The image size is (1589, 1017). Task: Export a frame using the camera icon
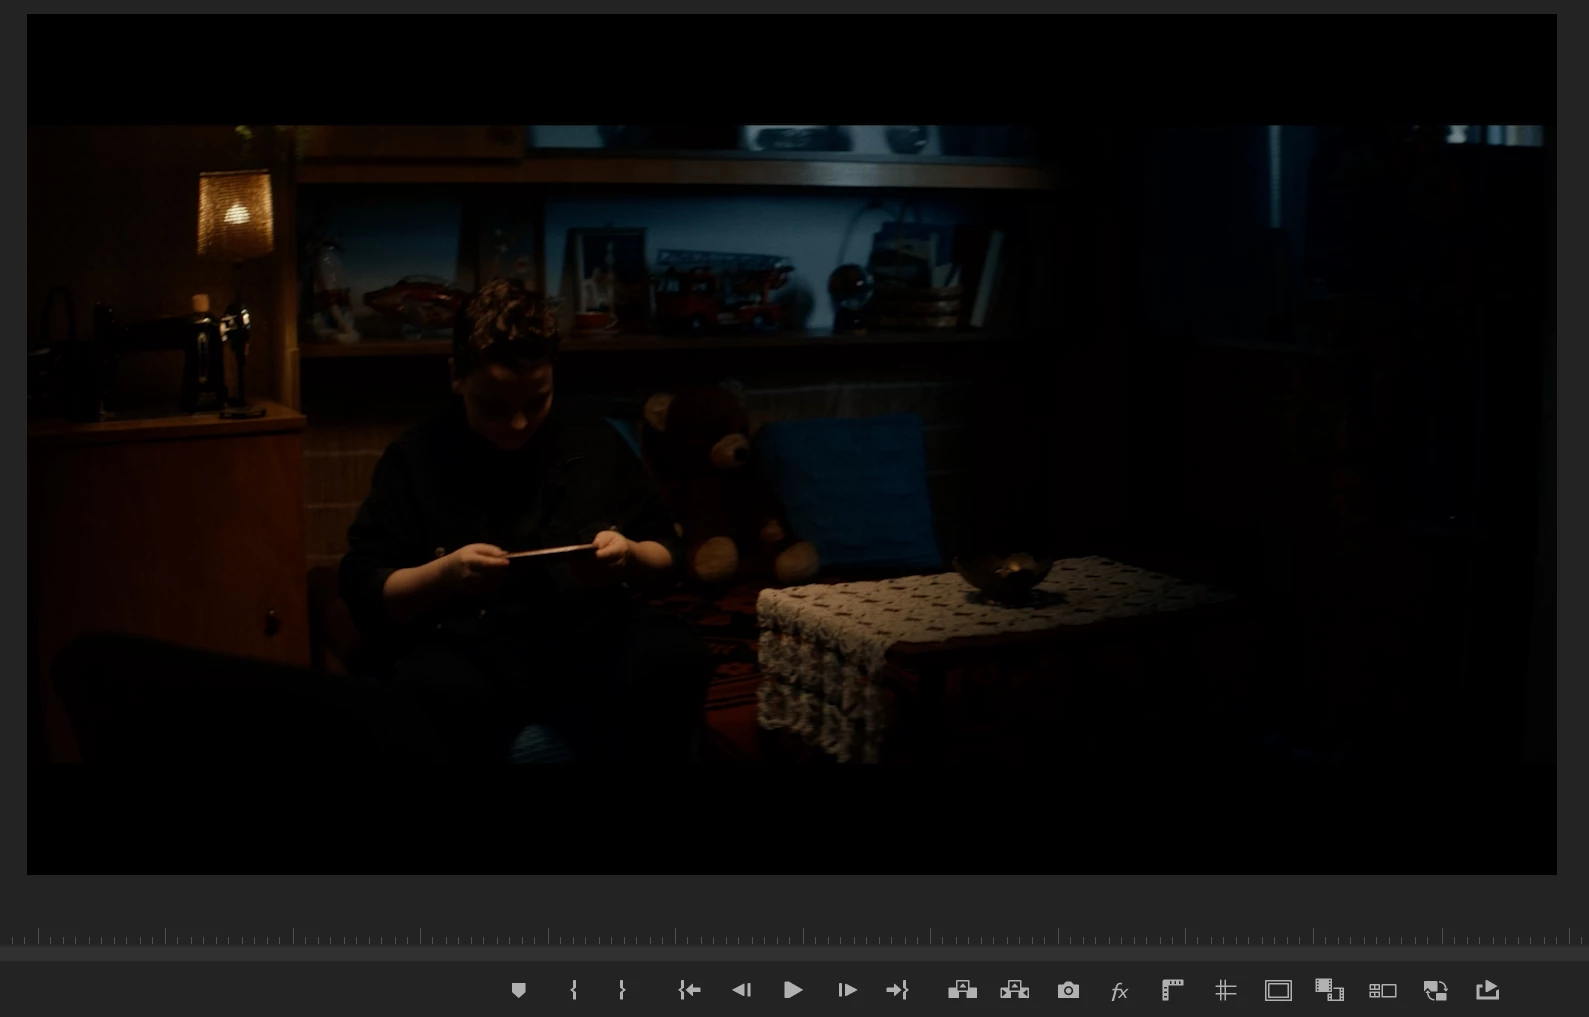(x=1068, y=990)
